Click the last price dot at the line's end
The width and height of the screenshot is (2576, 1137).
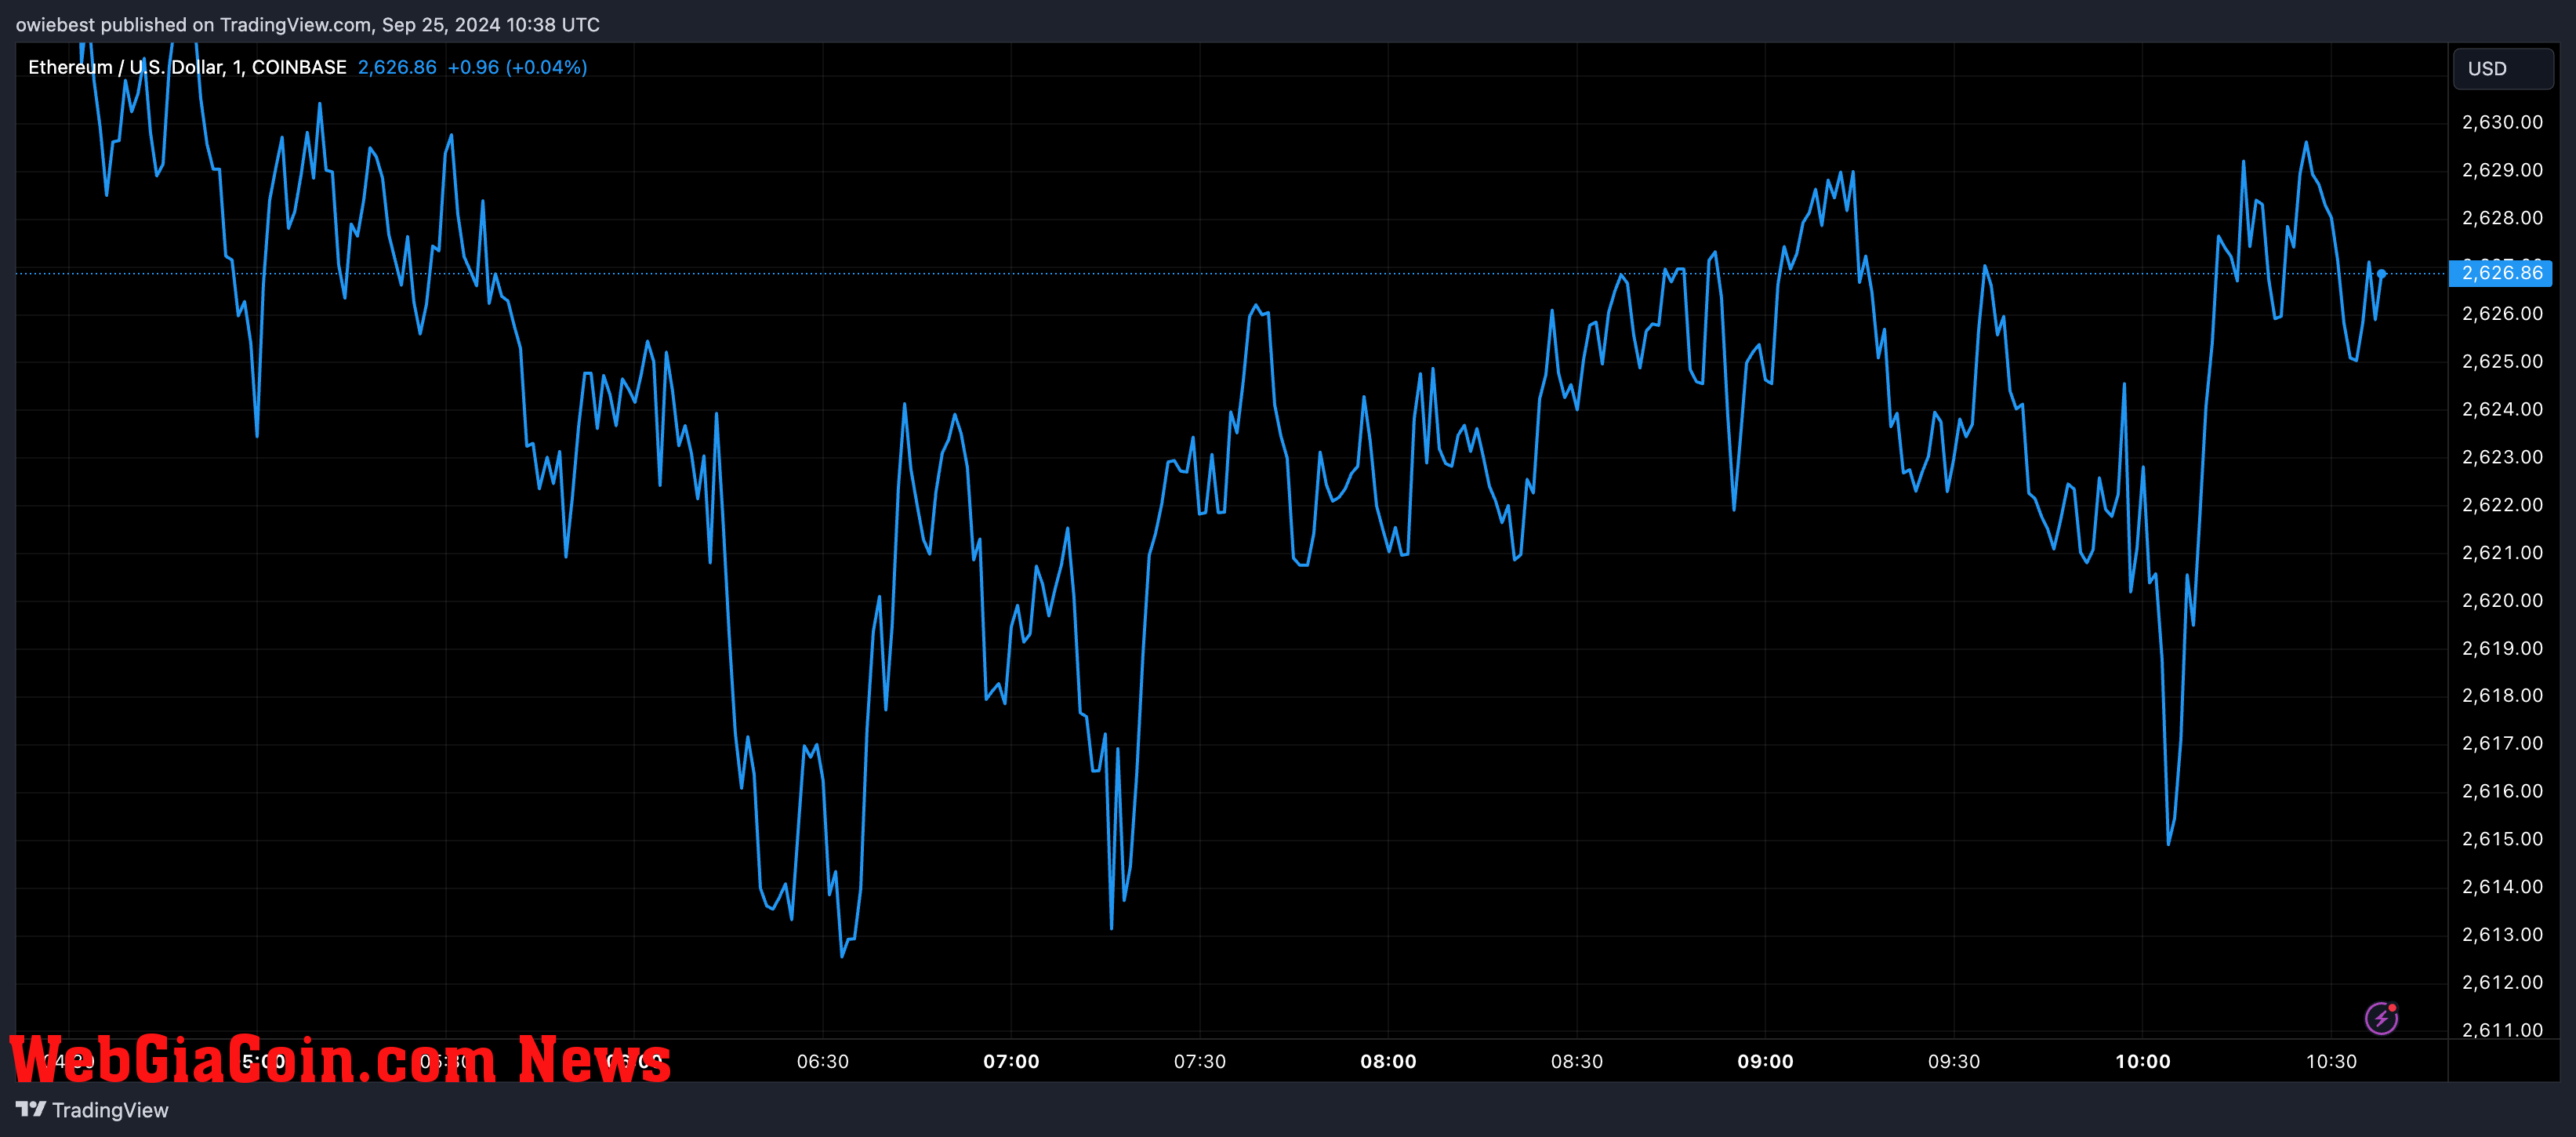[2382, 273]
